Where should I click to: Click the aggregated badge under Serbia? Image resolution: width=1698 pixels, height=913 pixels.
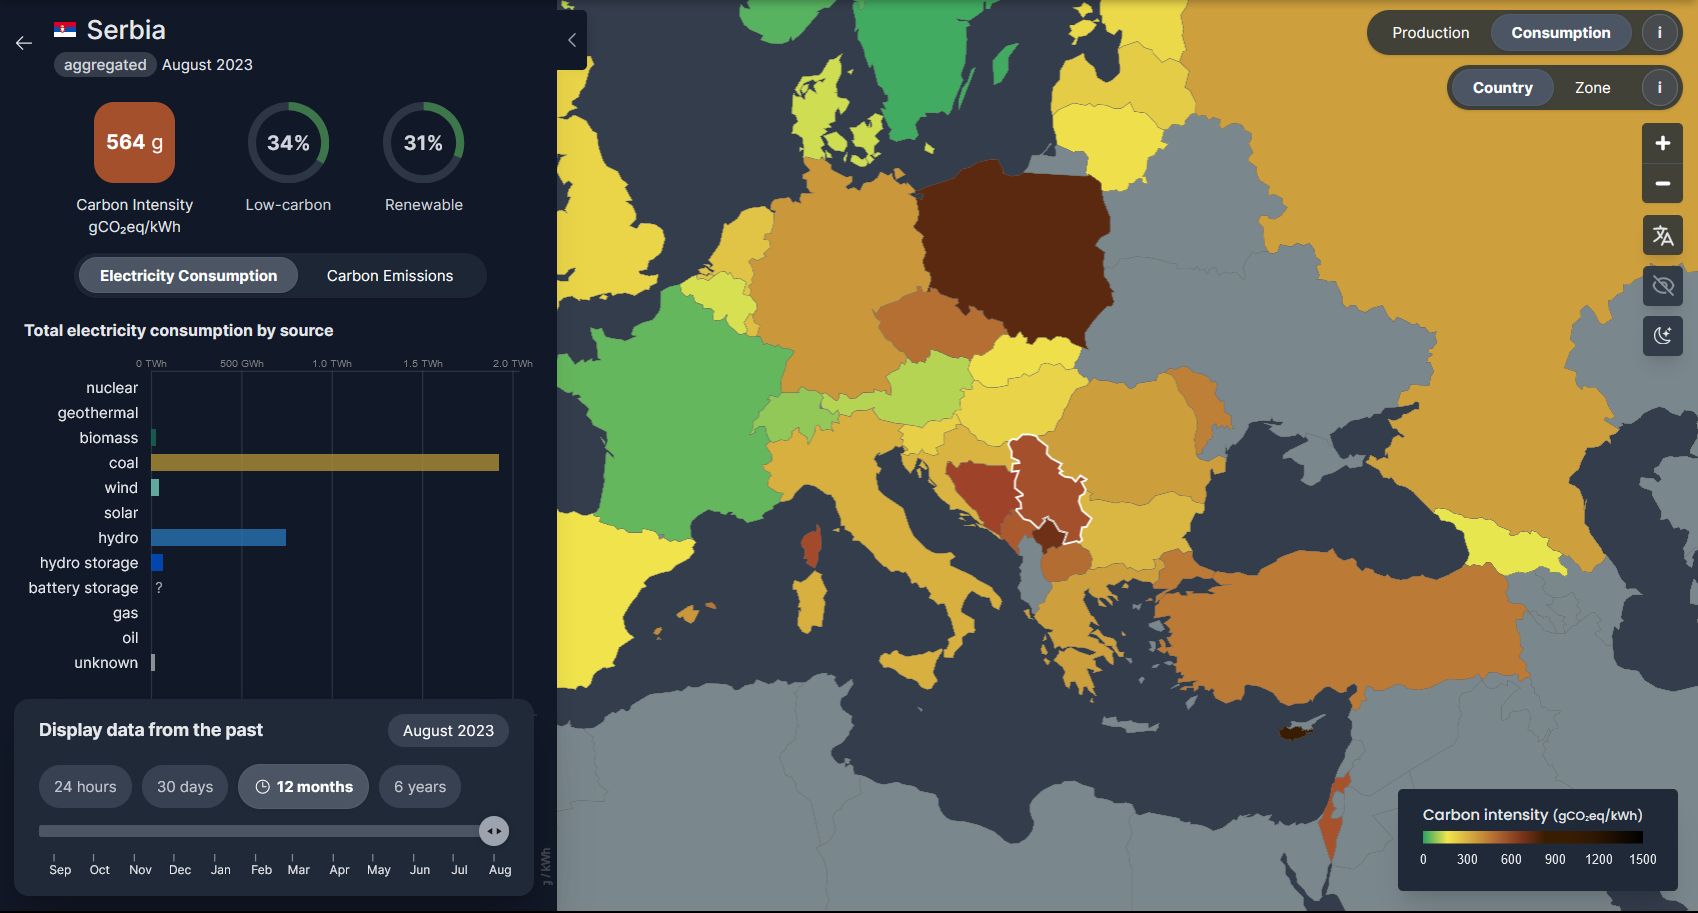[x=104, y=64]
